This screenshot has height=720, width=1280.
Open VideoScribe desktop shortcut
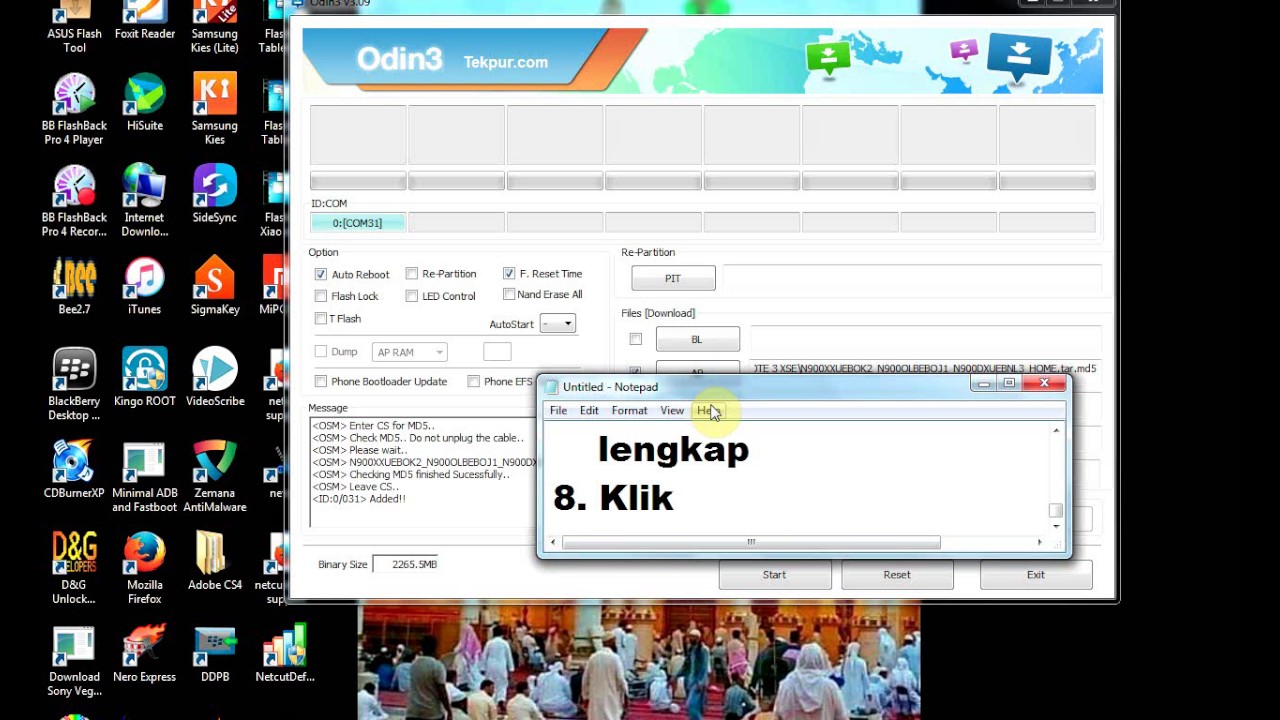(214, 378)
